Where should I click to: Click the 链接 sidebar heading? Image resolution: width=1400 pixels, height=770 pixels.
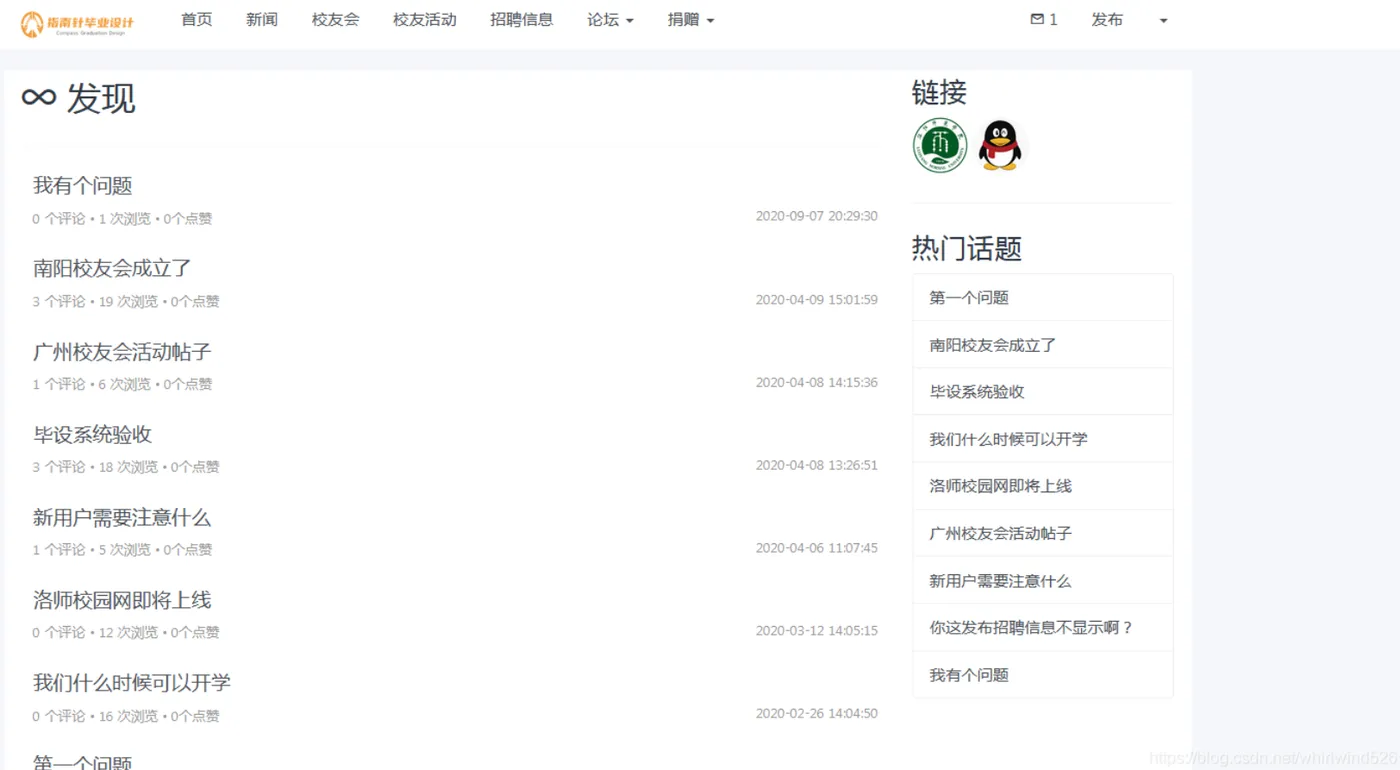tap(939, 93)
